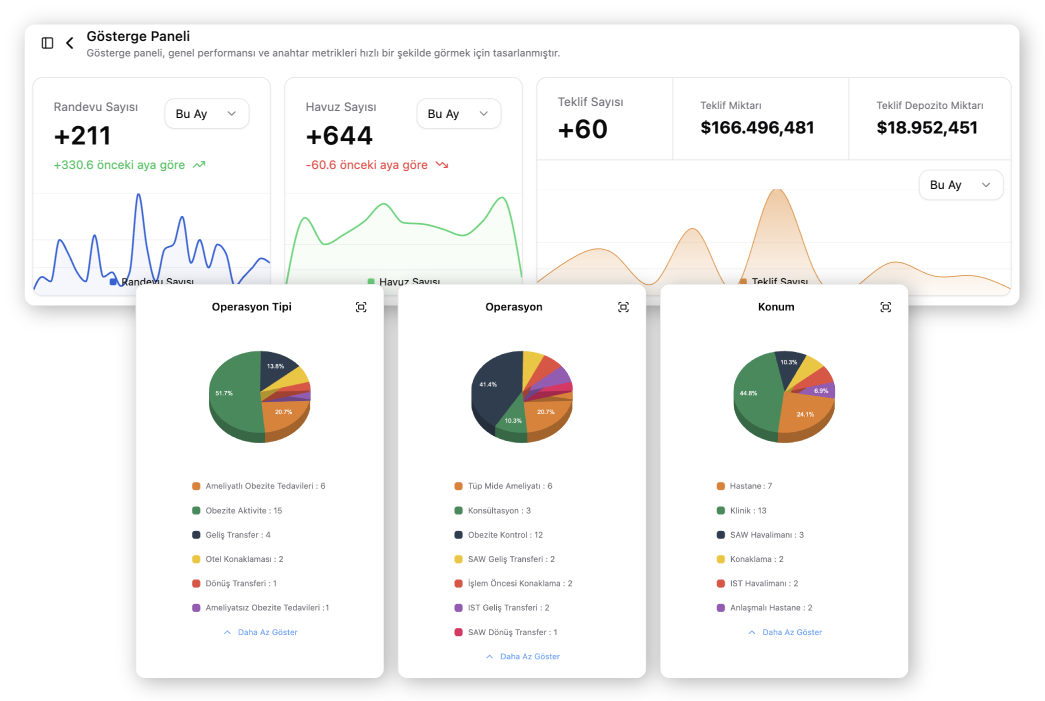Open the Bu Ay dropdown for Randevu Sayısı
1045x701 pixels.
point(206,114)
